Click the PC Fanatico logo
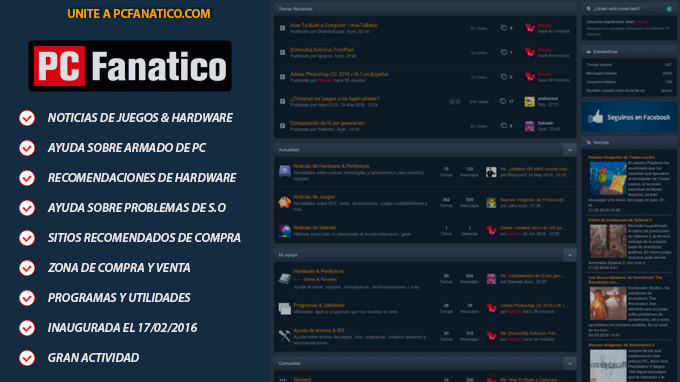 (x=130, y=66)
